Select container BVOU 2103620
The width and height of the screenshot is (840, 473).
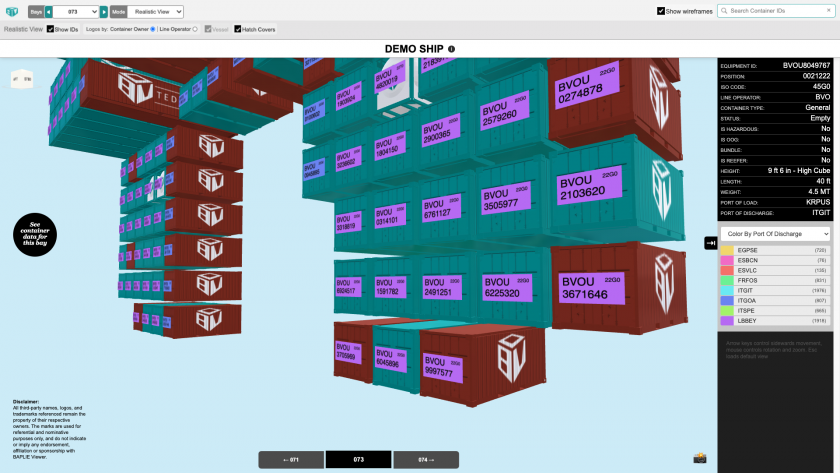click(x=588, y=186)
